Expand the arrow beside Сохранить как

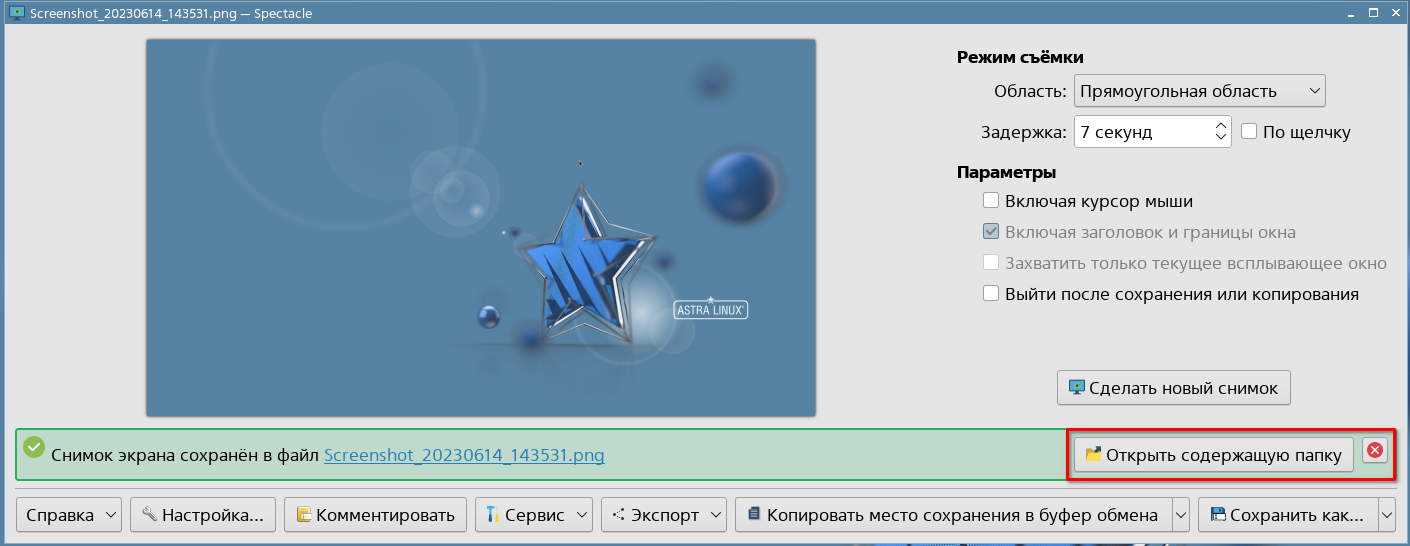coord(1386,515)
